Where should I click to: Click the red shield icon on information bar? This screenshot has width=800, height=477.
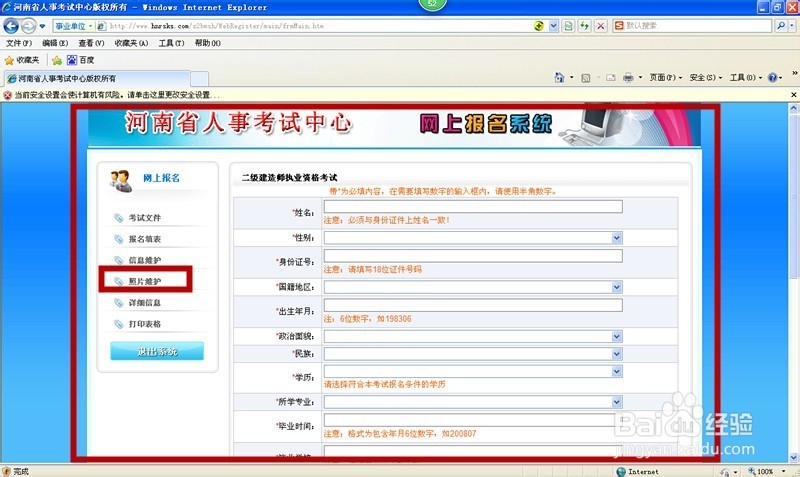click(x=7, y=95)
